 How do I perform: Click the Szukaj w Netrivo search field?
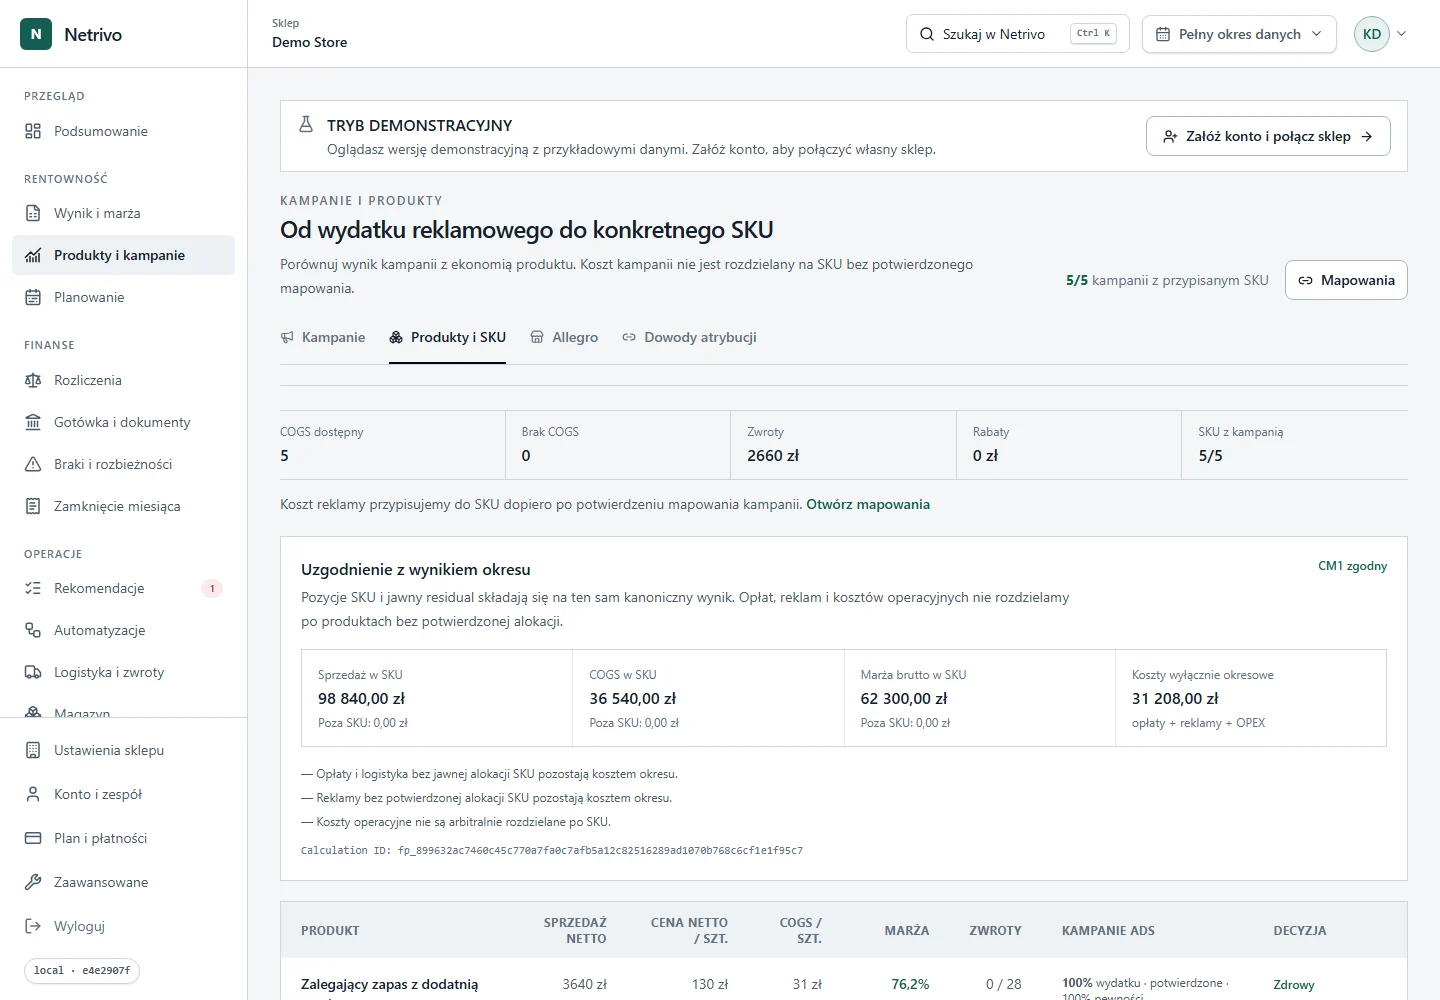[x=1017, y=34]
